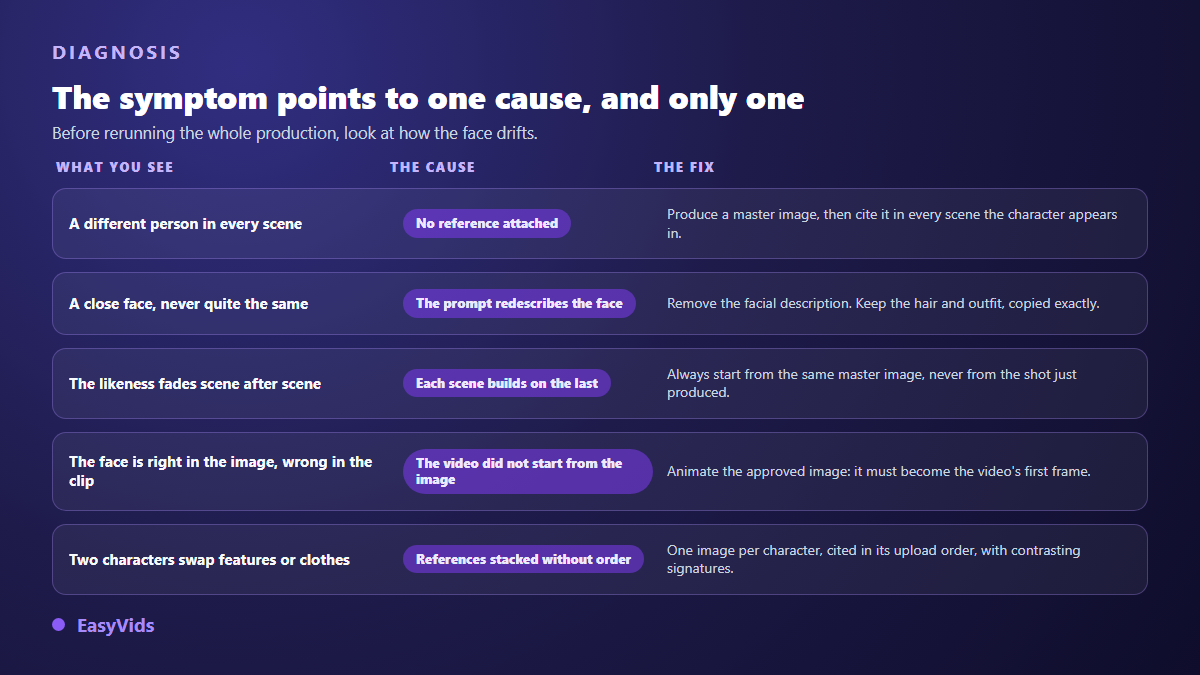Select 'References stacked without order' pill
The height and width of the screenshot is (675, 1200).
click(x=523, y=559)
